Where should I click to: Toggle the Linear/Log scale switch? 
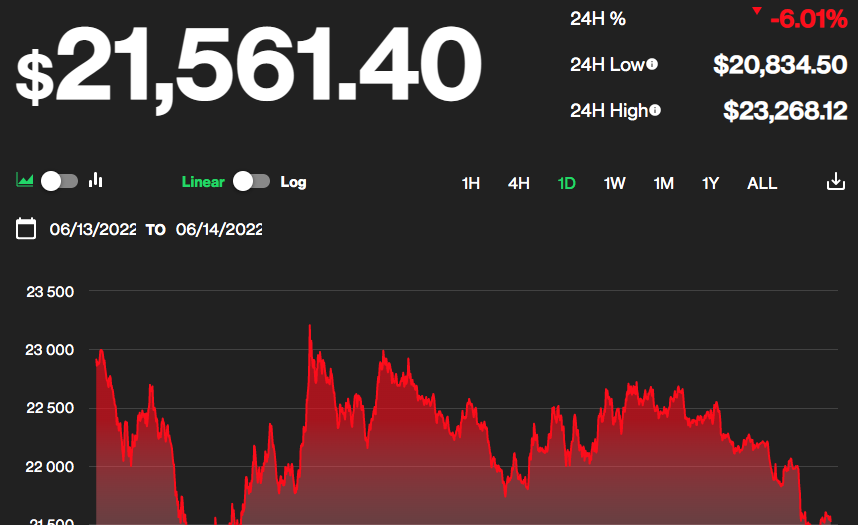251,181
